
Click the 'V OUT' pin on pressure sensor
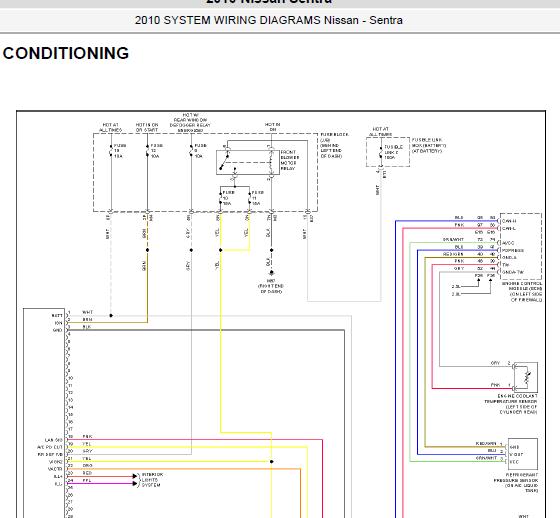516,454
